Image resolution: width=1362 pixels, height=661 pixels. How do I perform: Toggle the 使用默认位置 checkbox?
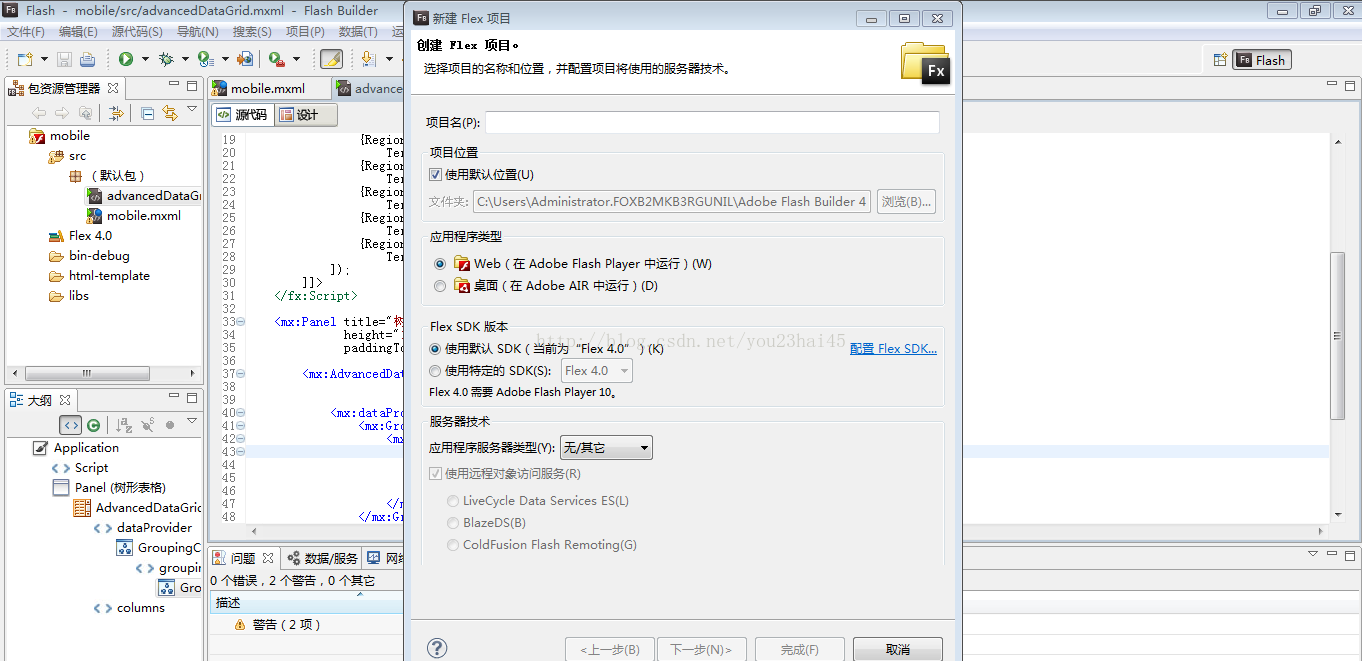point(435,175)
